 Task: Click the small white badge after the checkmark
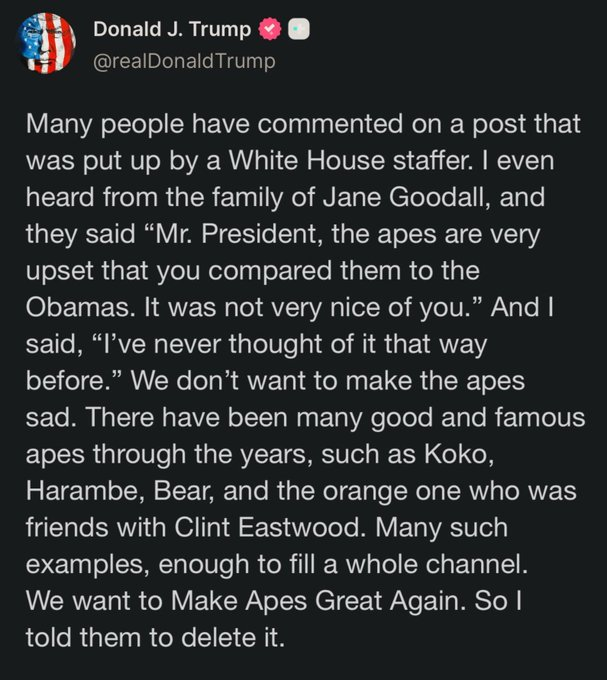pos(296,31)
